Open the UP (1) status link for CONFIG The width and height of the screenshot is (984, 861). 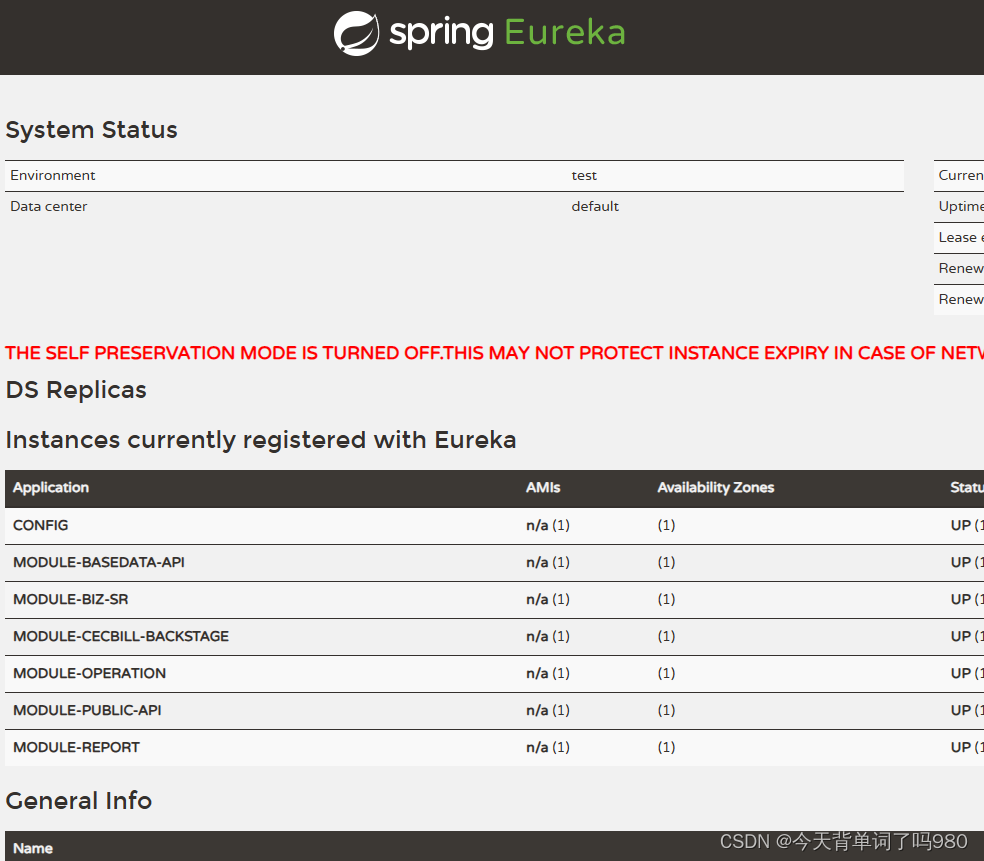964,525
